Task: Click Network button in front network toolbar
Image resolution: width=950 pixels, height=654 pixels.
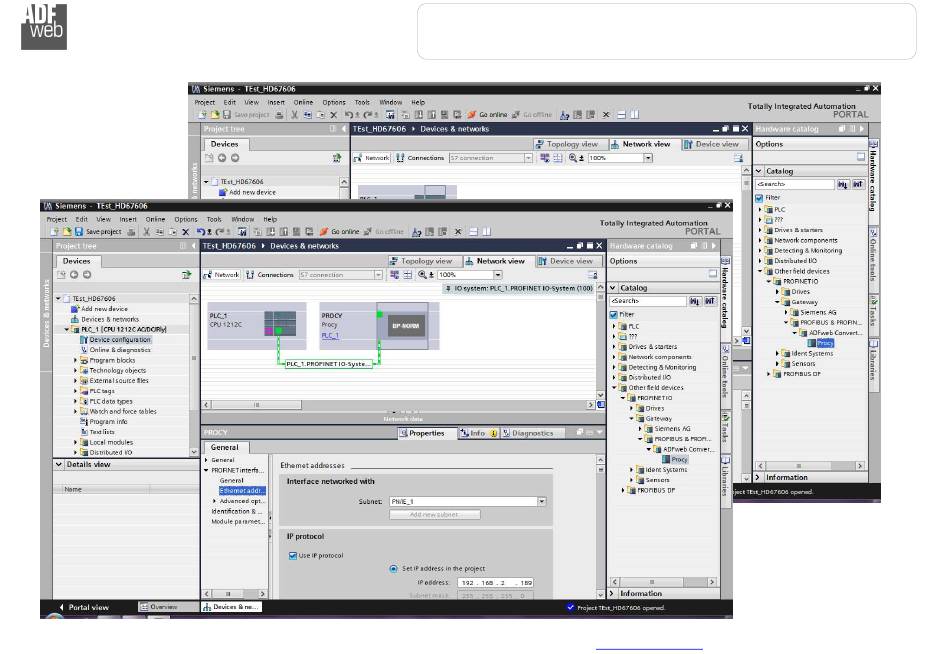Action: 222,275
